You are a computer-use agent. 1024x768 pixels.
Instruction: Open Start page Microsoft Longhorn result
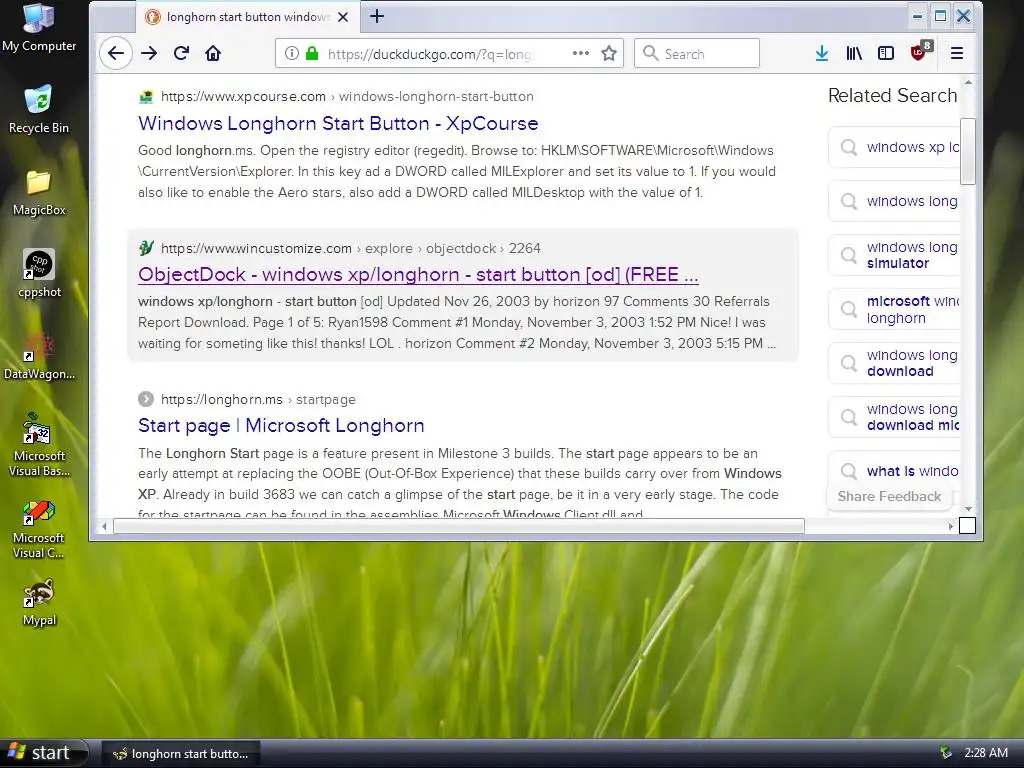281,426
